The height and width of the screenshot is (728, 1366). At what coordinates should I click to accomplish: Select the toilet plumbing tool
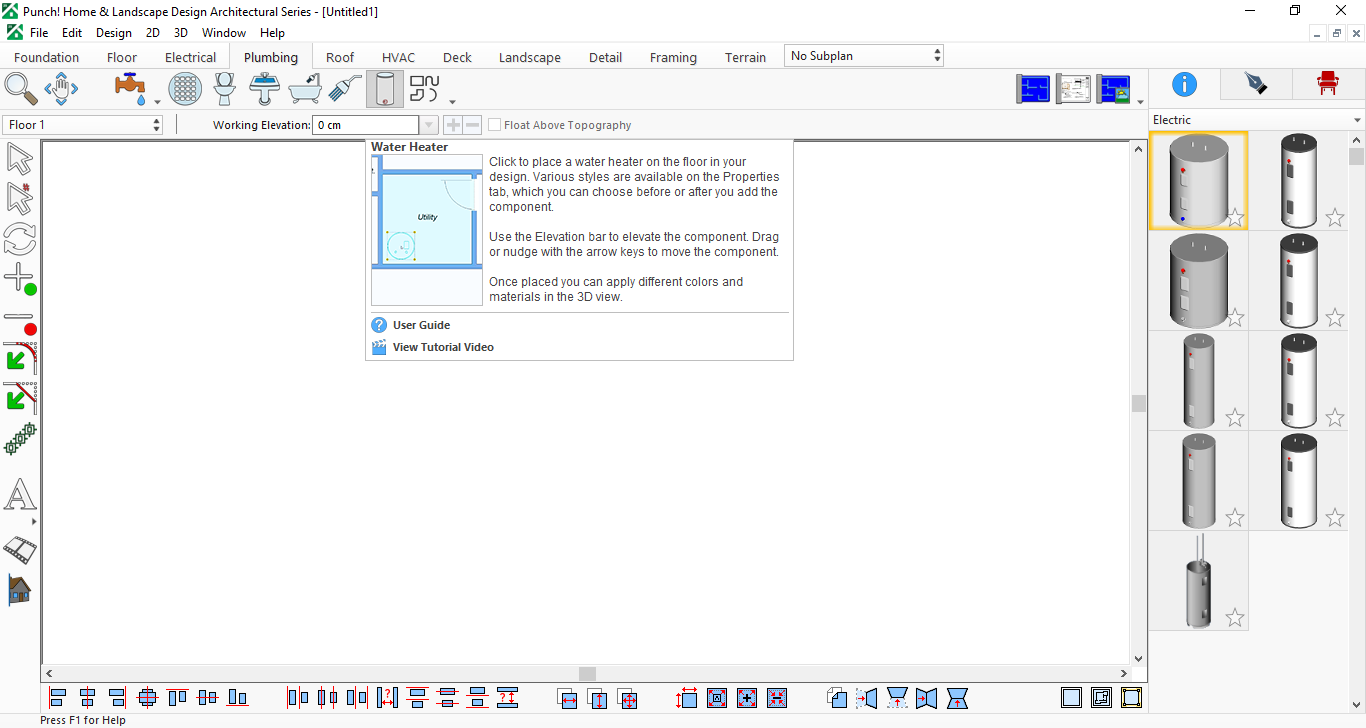pos(225,88)
